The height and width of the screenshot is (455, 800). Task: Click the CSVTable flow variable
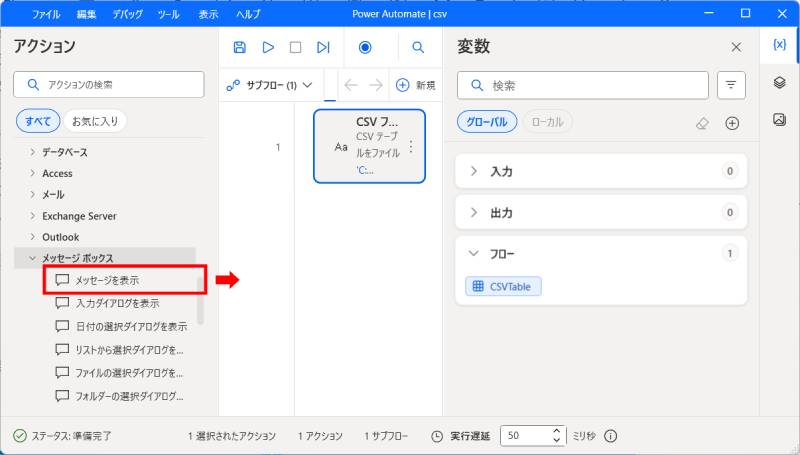[504, 287]
